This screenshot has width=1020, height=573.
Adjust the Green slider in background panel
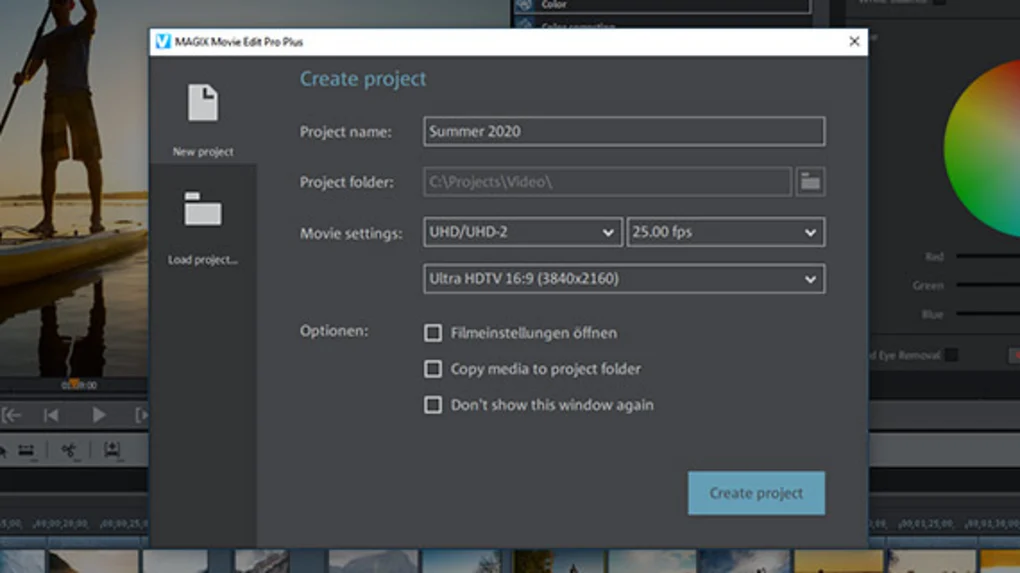coord(988,285)
